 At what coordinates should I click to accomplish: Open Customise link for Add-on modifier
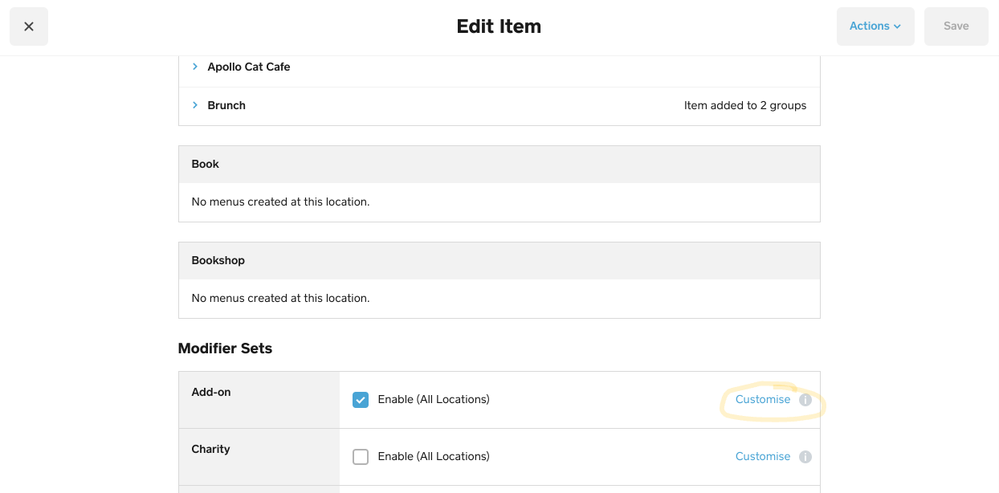pos(762,400)
